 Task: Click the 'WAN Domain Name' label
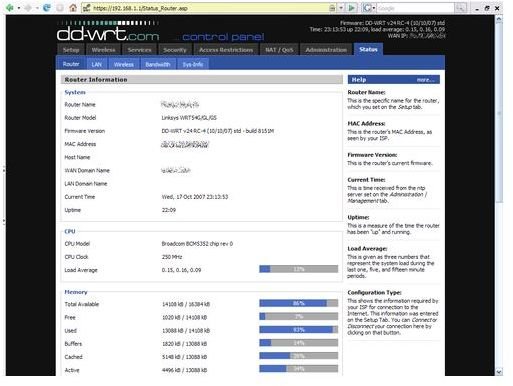point(87,170)
